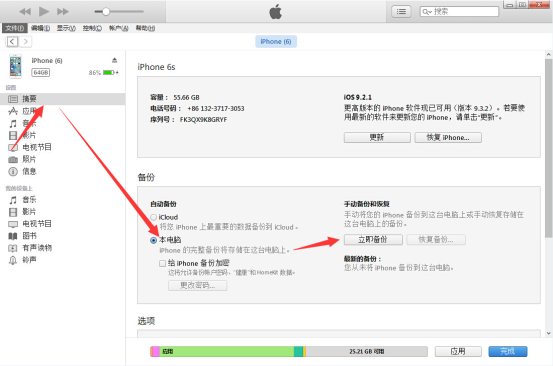Viewport: 553px width, 366px height.
Task: Open the 文件 menu
Action: coord(15,28)
